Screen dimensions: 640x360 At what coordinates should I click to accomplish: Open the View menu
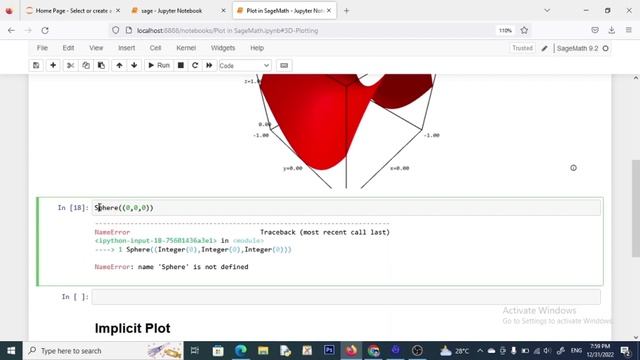(96, 48)
